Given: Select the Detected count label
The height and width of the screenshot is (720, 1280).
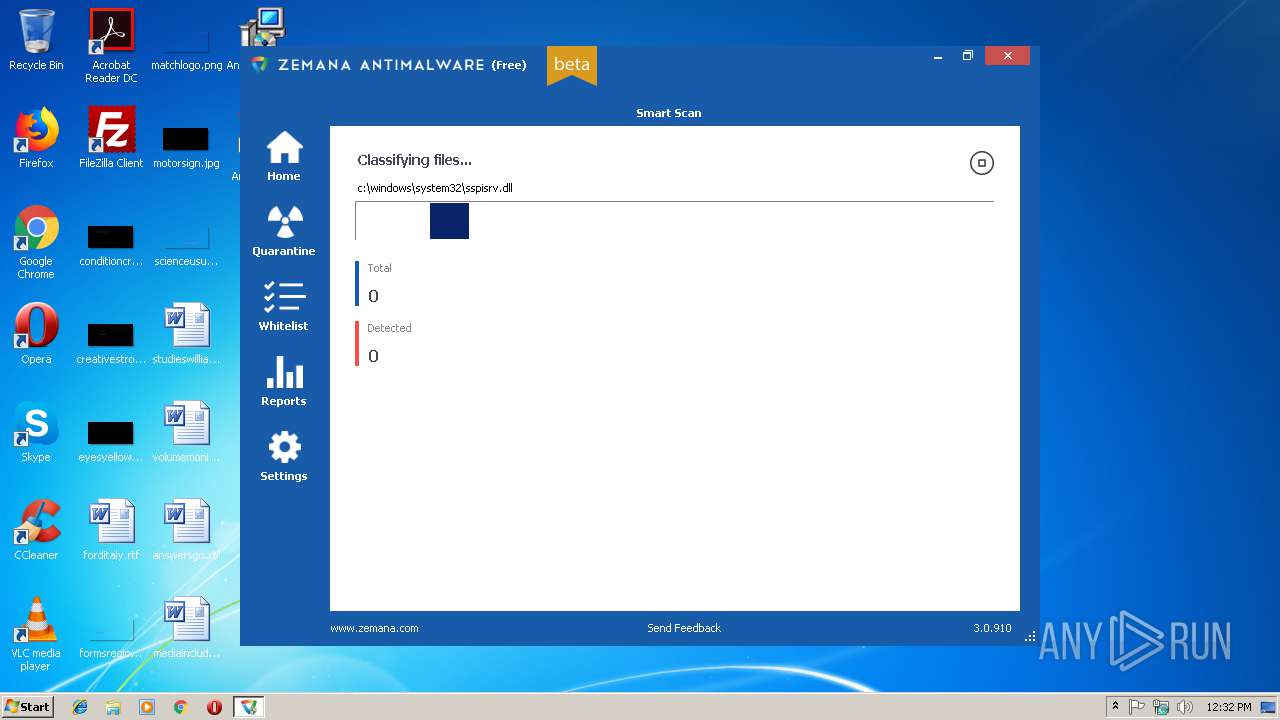Looking at the screenshot, I should point(389,328).
